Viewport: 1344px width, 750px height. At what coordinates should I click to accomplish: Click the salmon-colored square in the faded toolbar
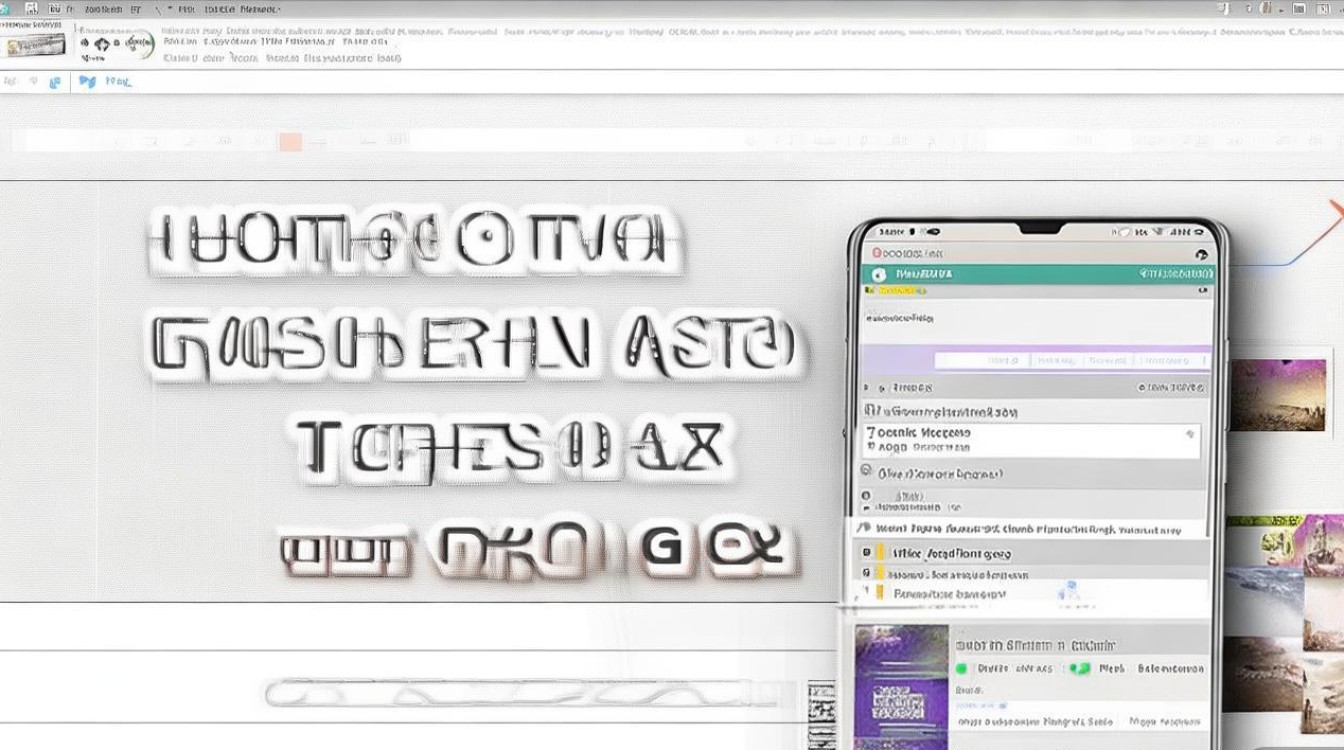point(290,142)
